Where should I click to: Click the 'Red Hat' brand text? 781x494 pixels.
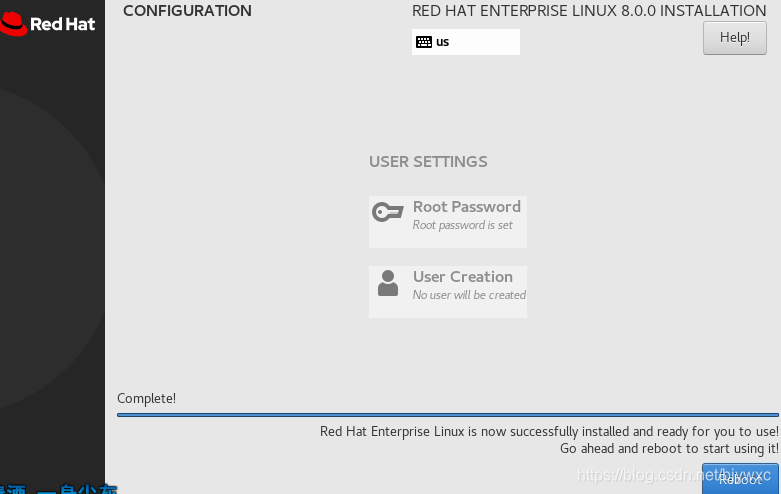pyautogui.click(x=62, y=24)
